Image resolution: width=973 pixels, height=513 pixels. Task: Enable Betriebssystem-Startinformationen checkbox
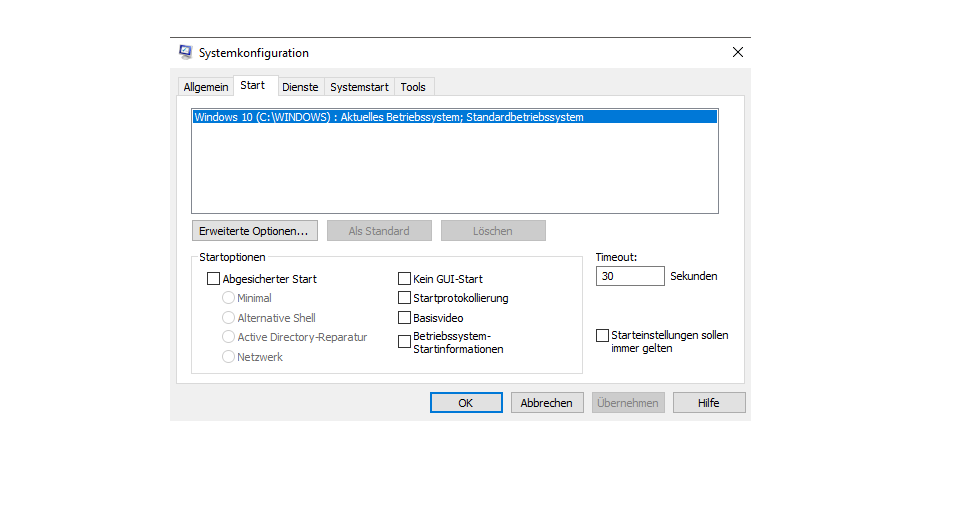click(404, 342)
